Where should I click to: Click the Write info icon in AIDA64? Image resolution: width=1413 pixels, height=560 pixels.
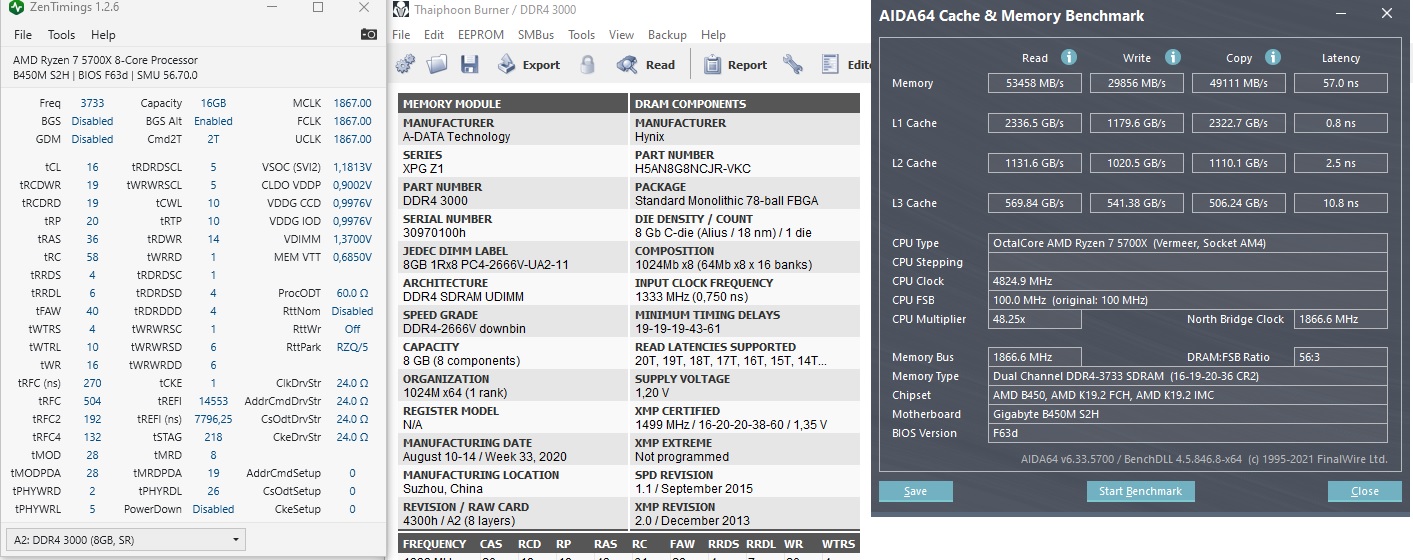pyautogui.click(x=1173, y=58)
